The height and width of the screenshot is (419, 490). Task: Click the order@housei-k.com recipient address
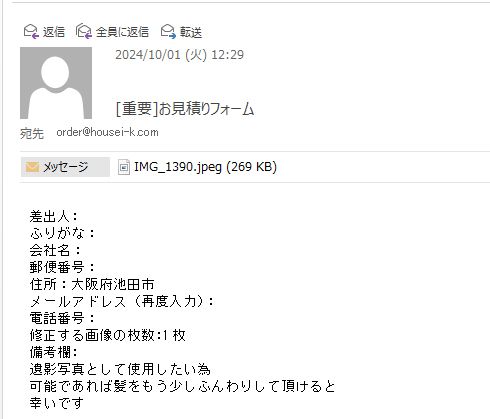point(107,132)
